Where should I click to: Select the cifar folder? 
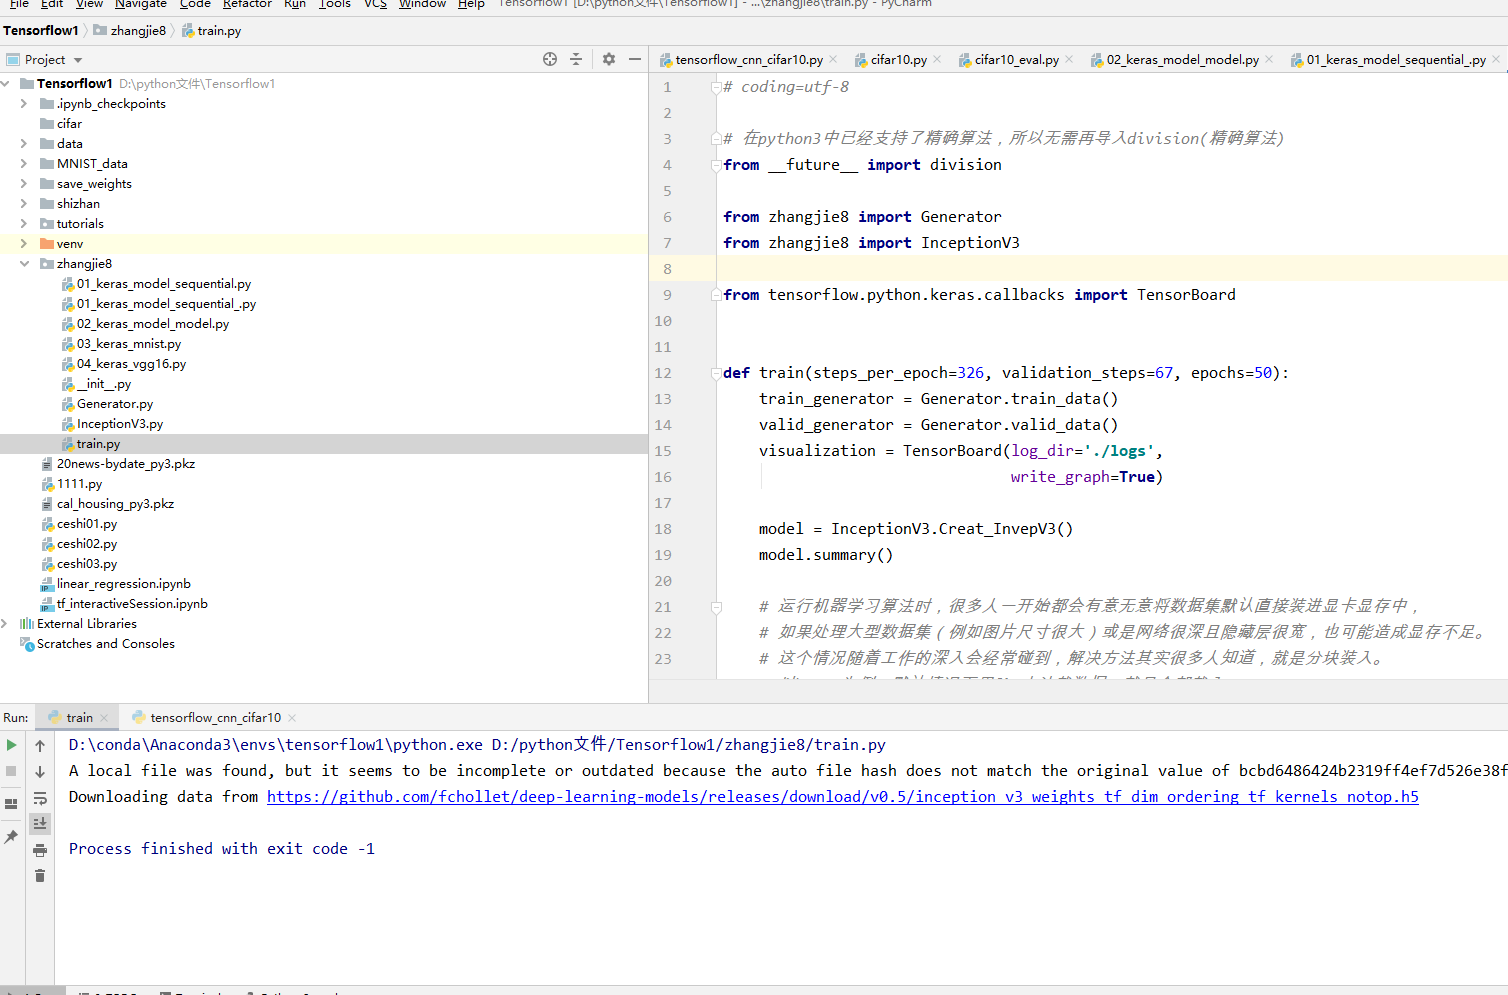tap(69, 124)
